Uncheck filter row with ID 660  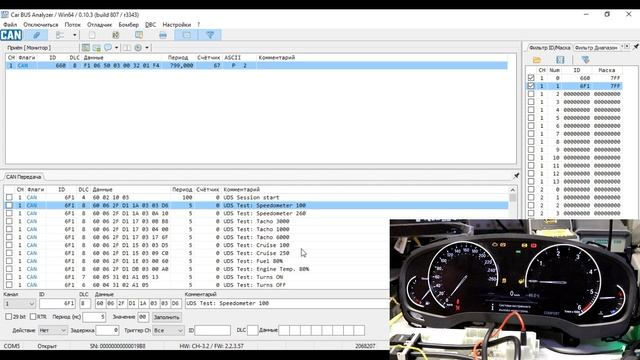[x=531, y=78]
